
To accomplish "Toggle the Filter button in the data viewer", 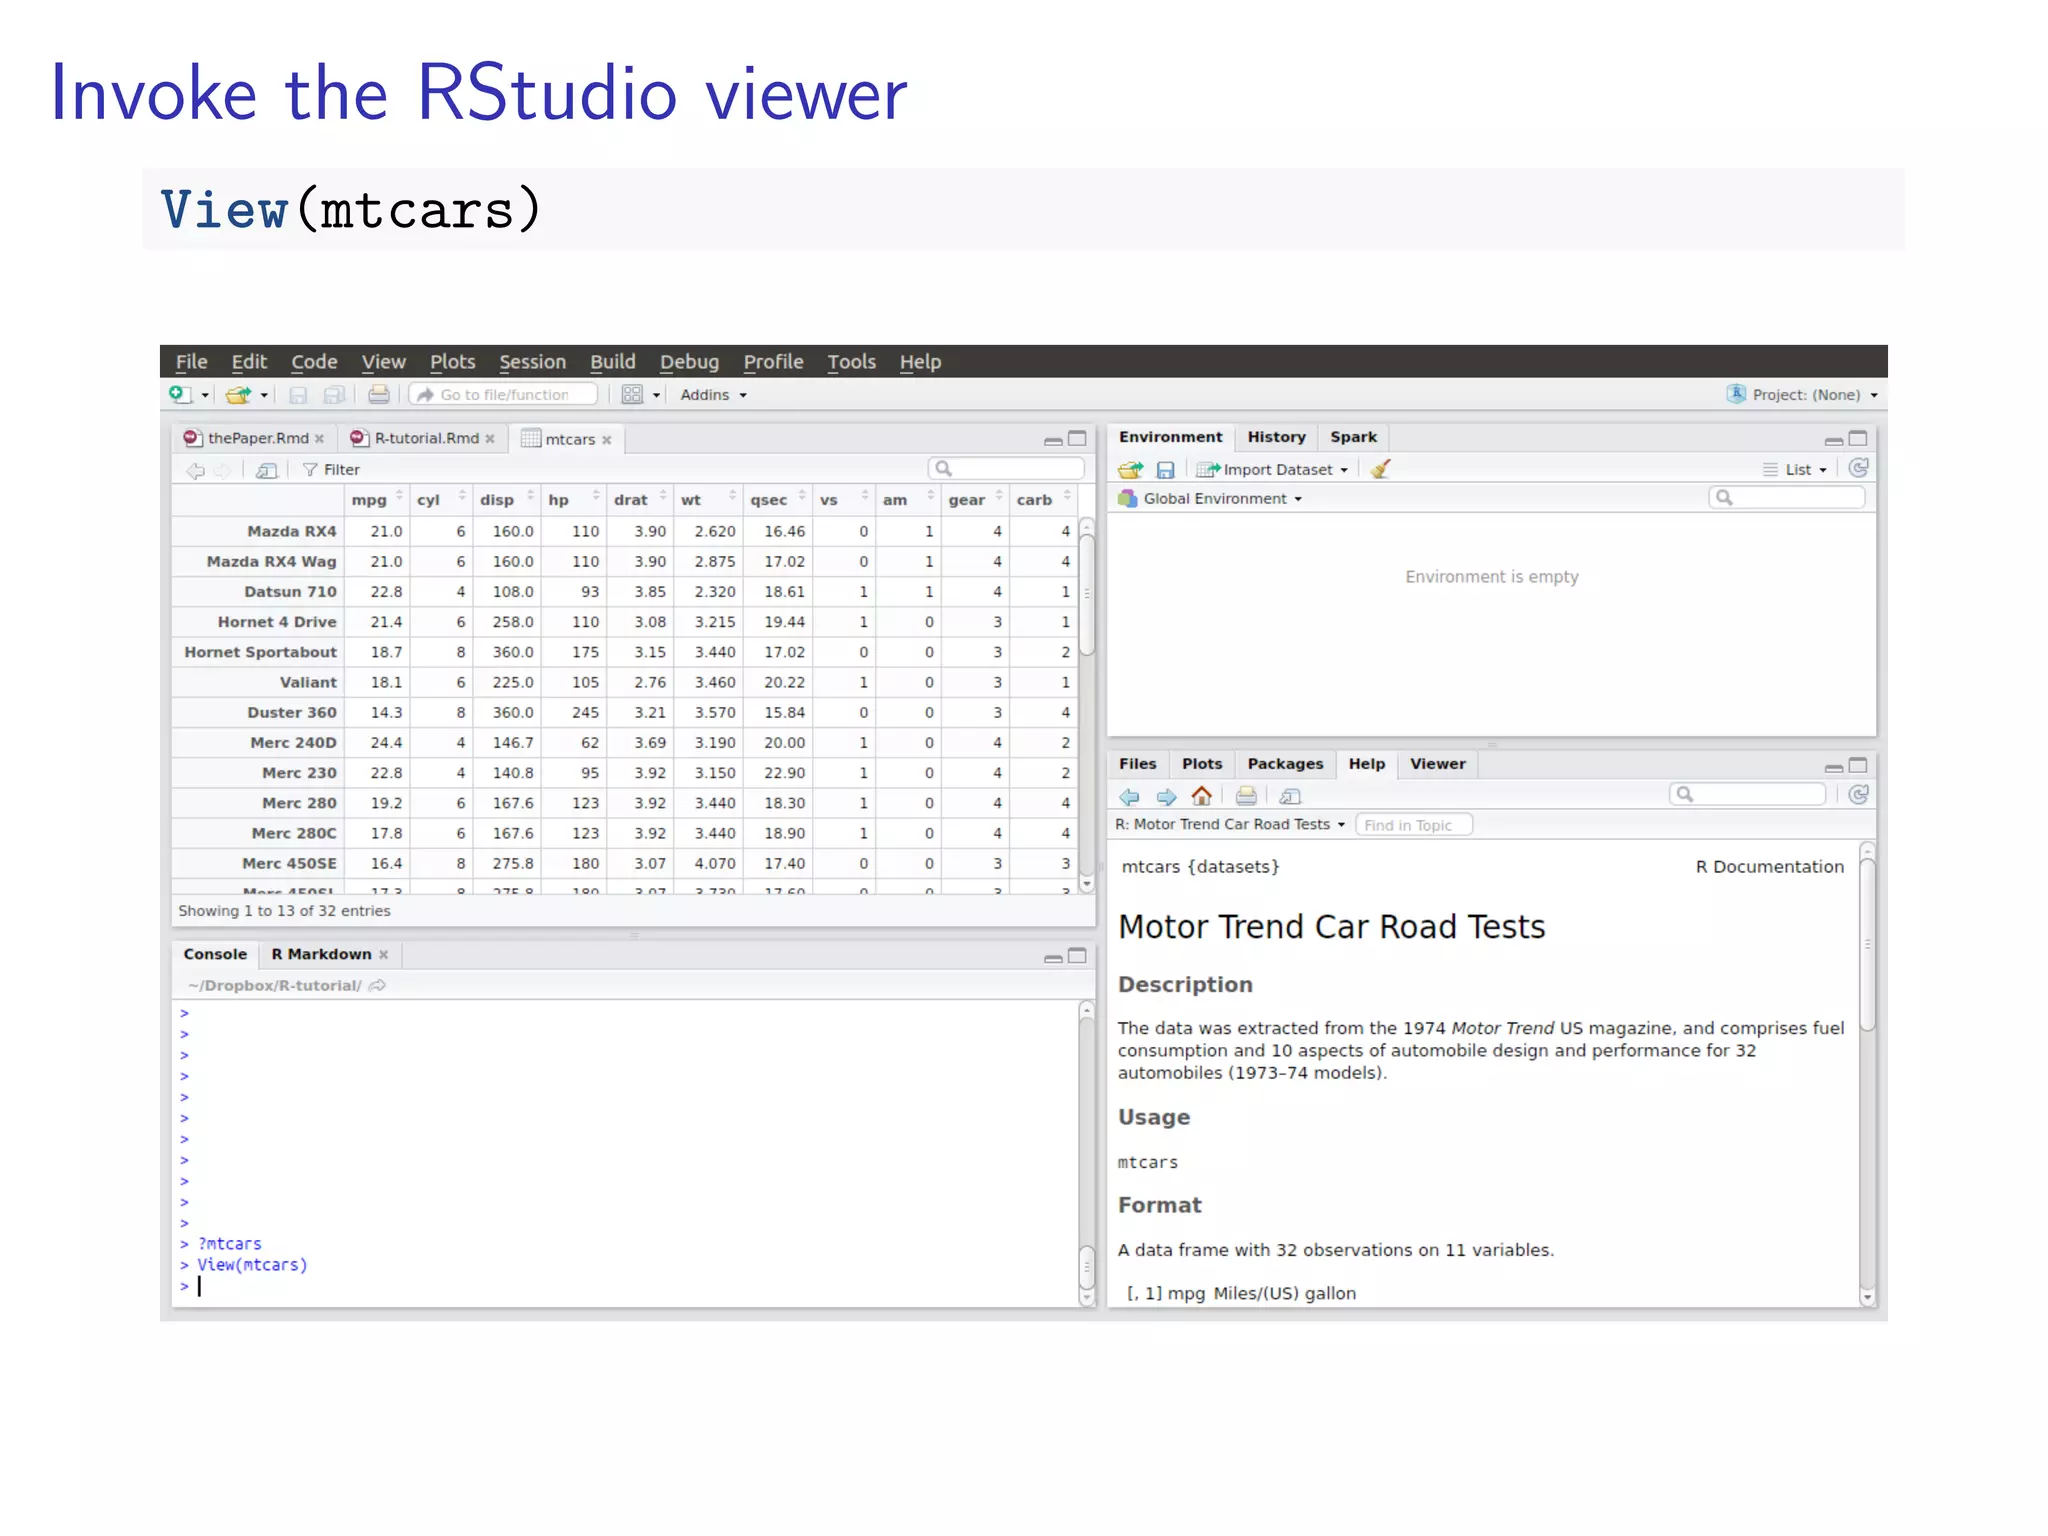I will (331, 470).
